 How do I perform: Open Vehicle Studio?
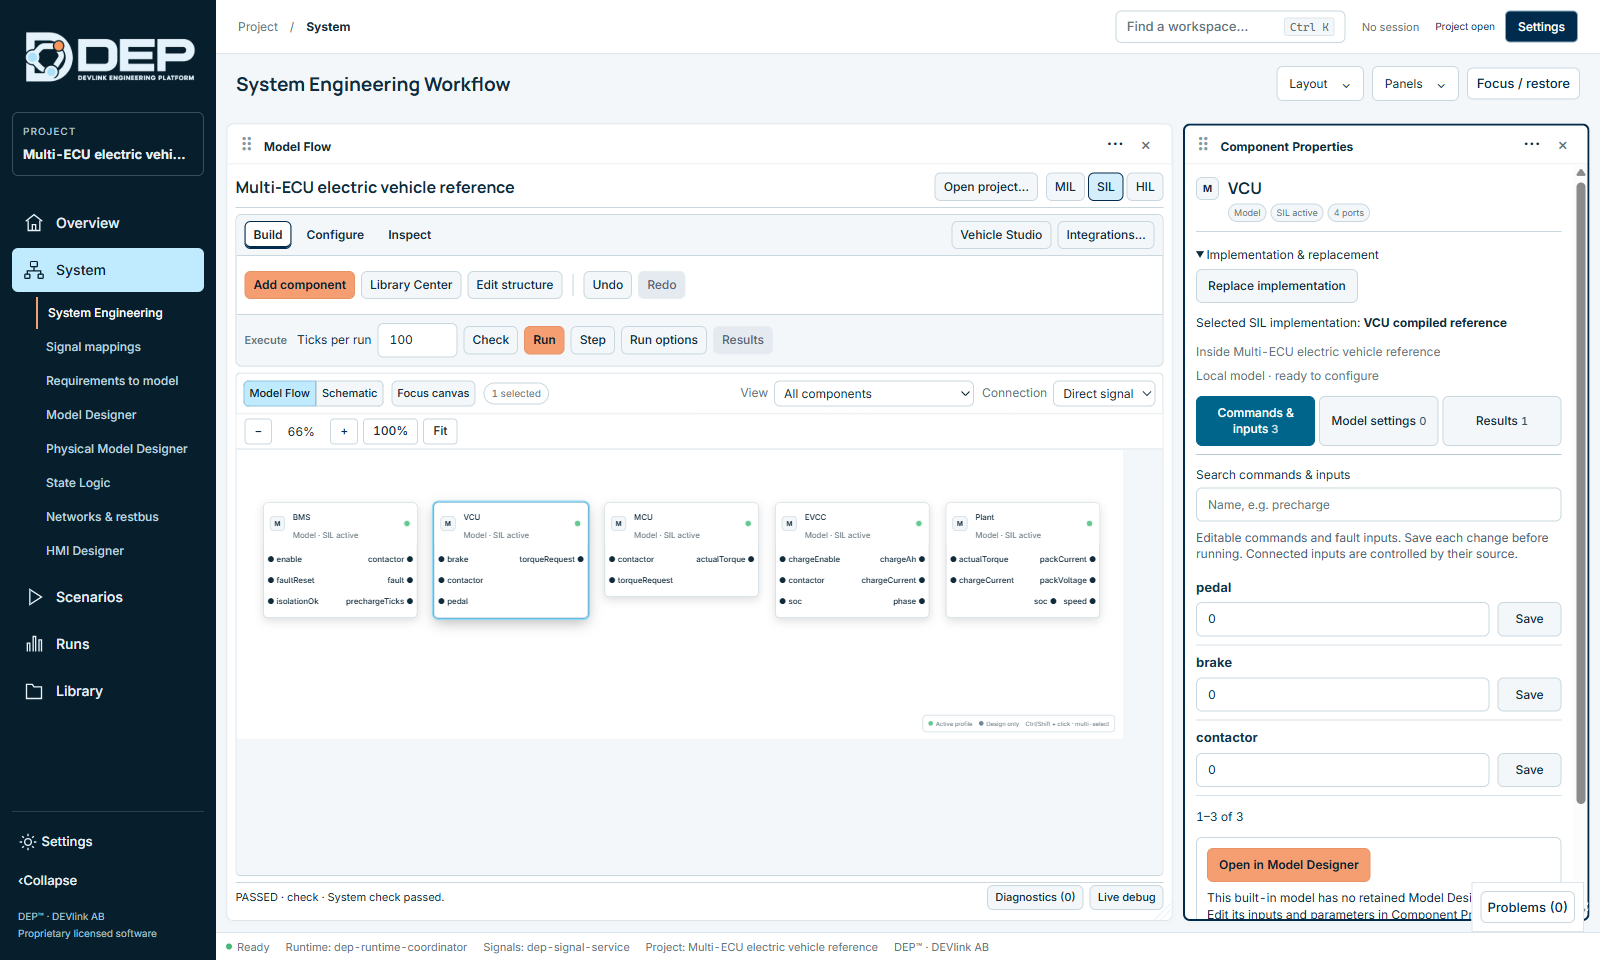tap(1001, 235)
